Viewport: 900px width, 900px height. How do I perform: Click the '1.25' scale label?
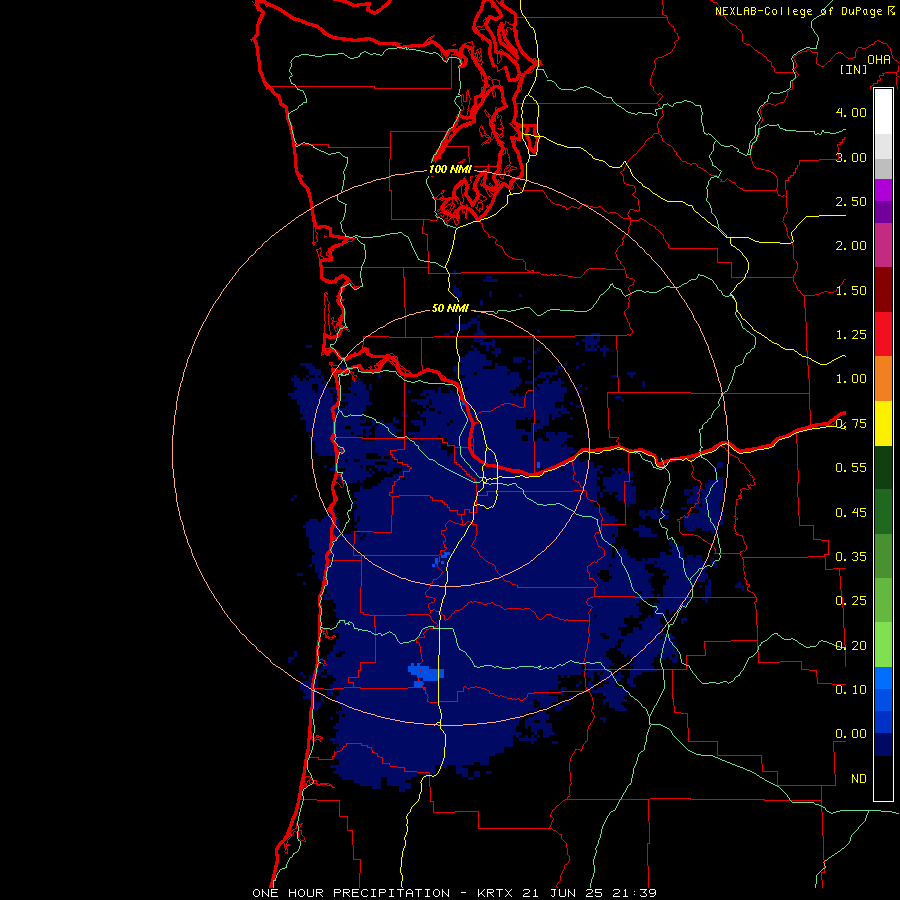pos(851,335)
